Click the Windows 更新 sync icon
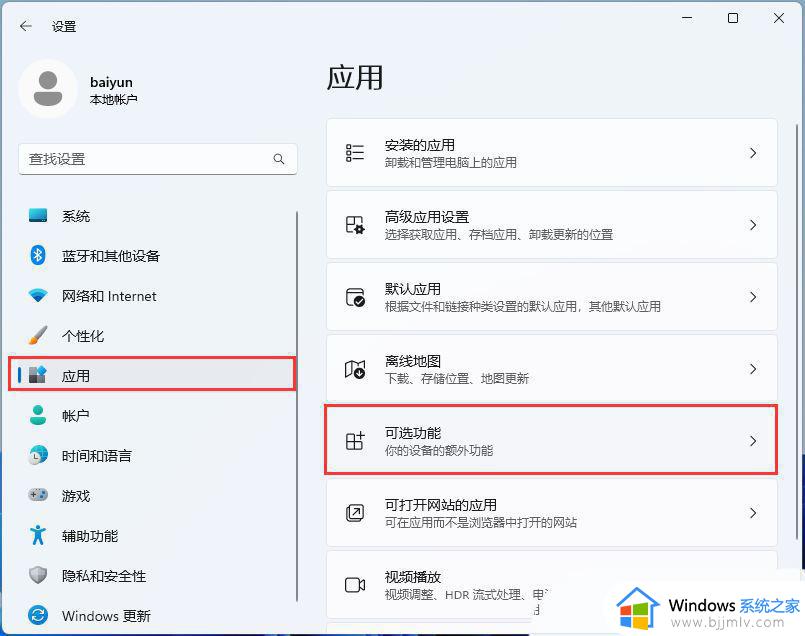This screenshot has height=636, width=805. click(38, 615)
